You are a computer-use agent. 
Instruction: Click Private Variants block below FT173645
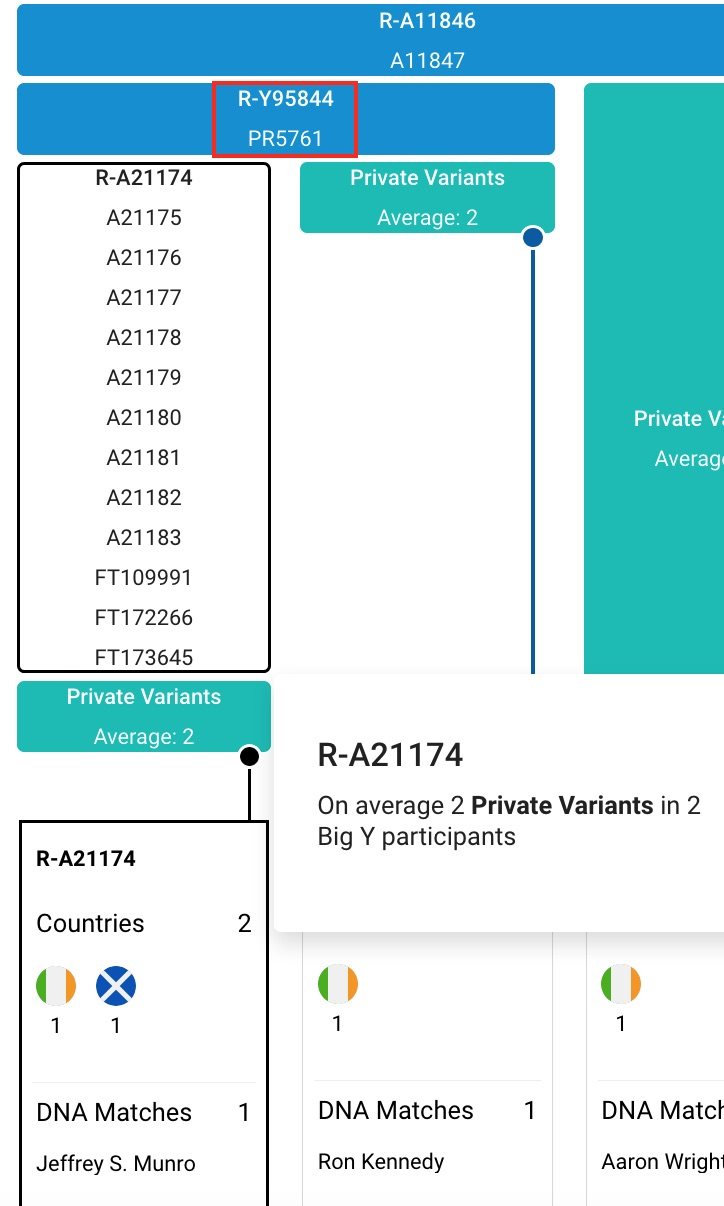coord(144,716)
